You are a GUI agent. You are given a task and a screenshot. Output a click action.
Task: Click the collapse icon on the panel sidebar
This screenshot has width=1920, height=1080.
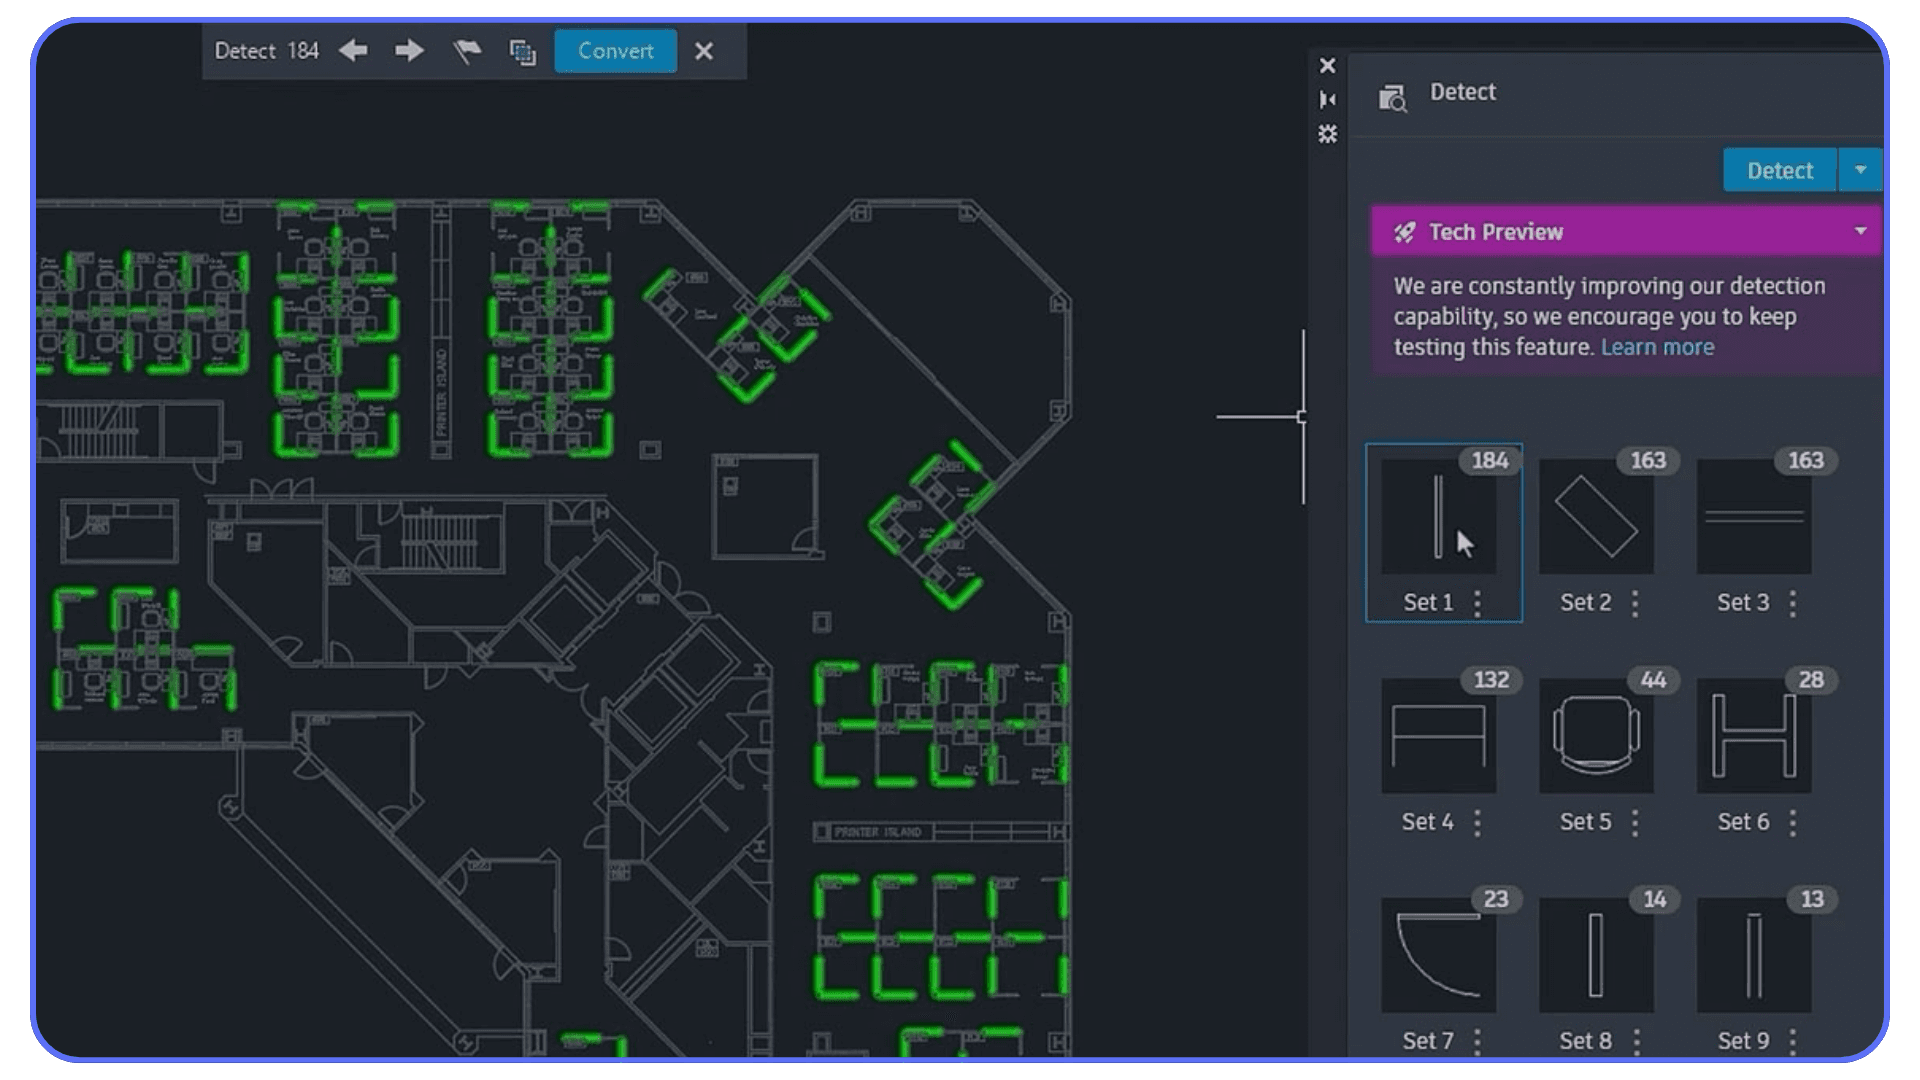point(1328,99)
